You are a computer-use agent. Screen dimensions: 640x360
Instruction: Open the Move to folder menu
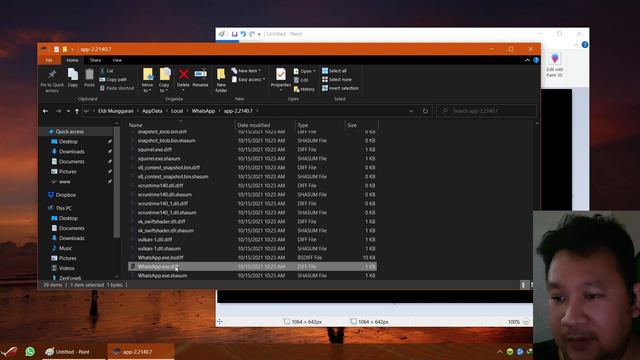tap(147, 80)
